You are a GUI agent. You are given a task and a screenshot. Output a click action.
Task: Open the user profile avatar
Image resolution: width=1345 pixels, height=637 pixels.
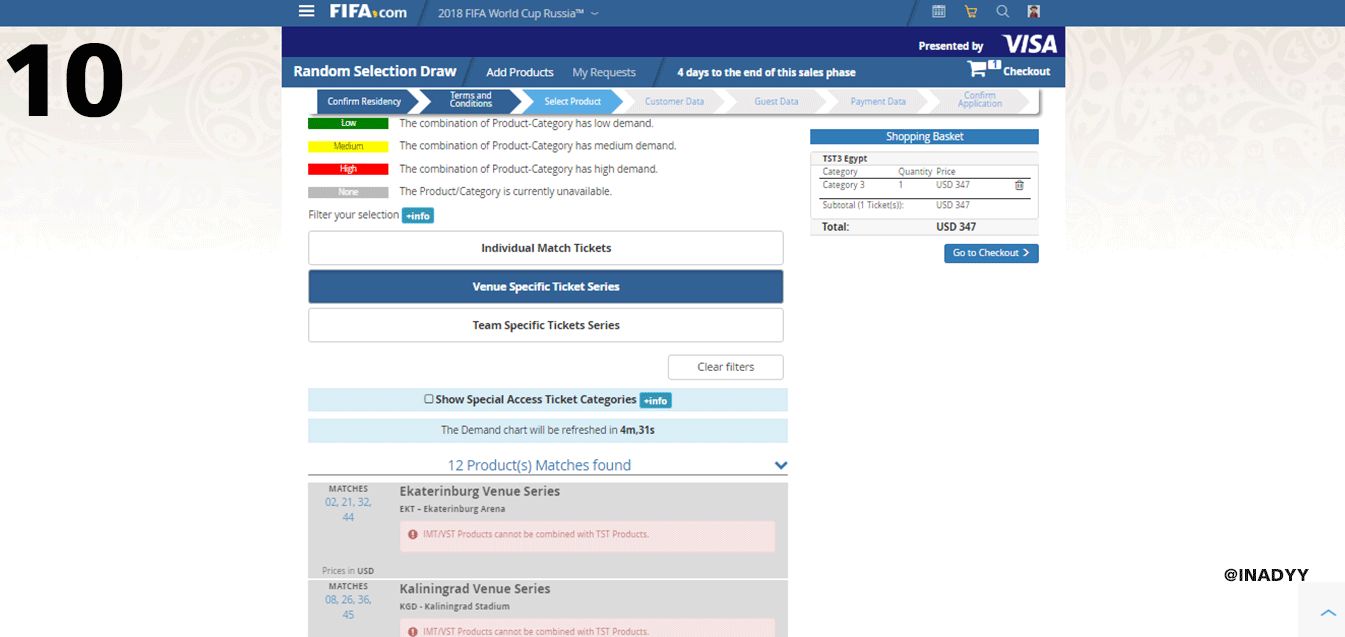coord(1034,12)
